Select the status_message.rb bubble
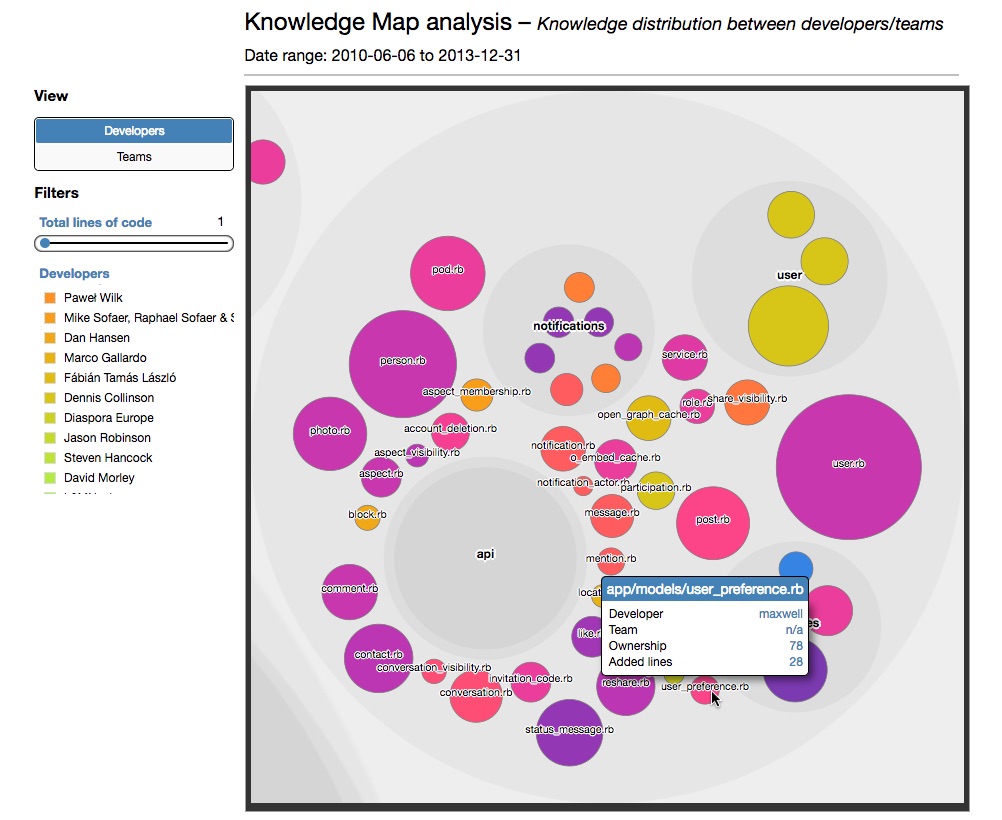1002x820 pixels. 569,733
